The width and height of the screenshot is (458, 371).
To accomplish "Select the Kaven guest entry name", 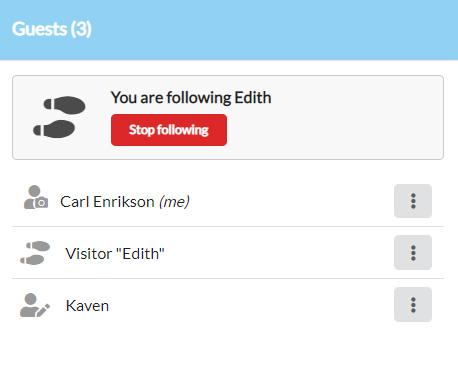I will (x=87, y=306).
